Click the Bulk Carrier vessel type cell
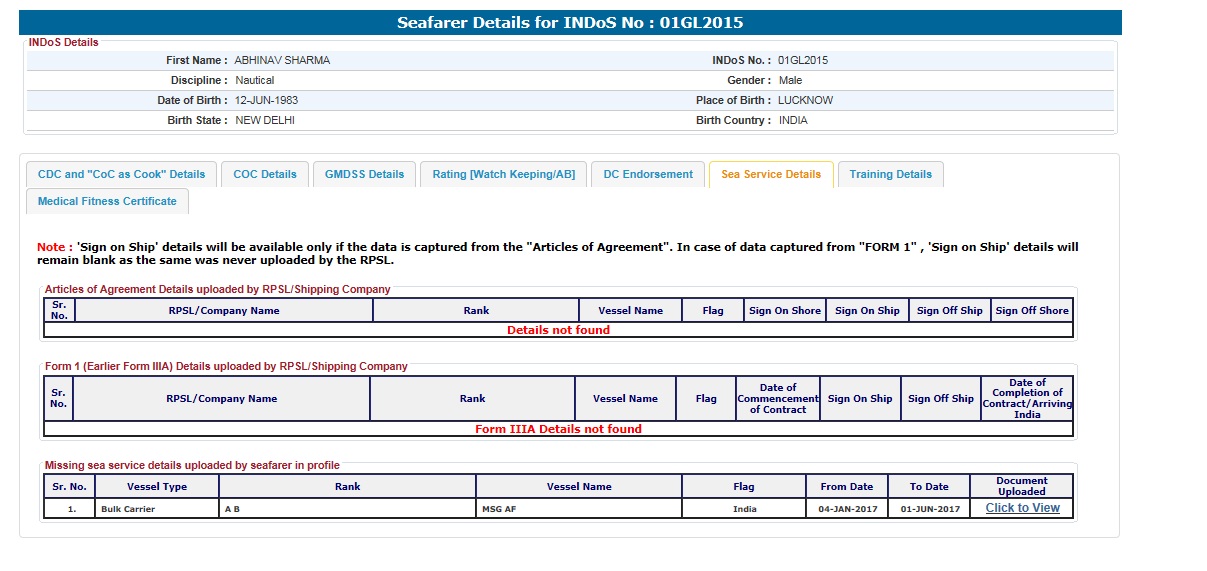This screenshot has height=571, width=1207. point(128,509)
